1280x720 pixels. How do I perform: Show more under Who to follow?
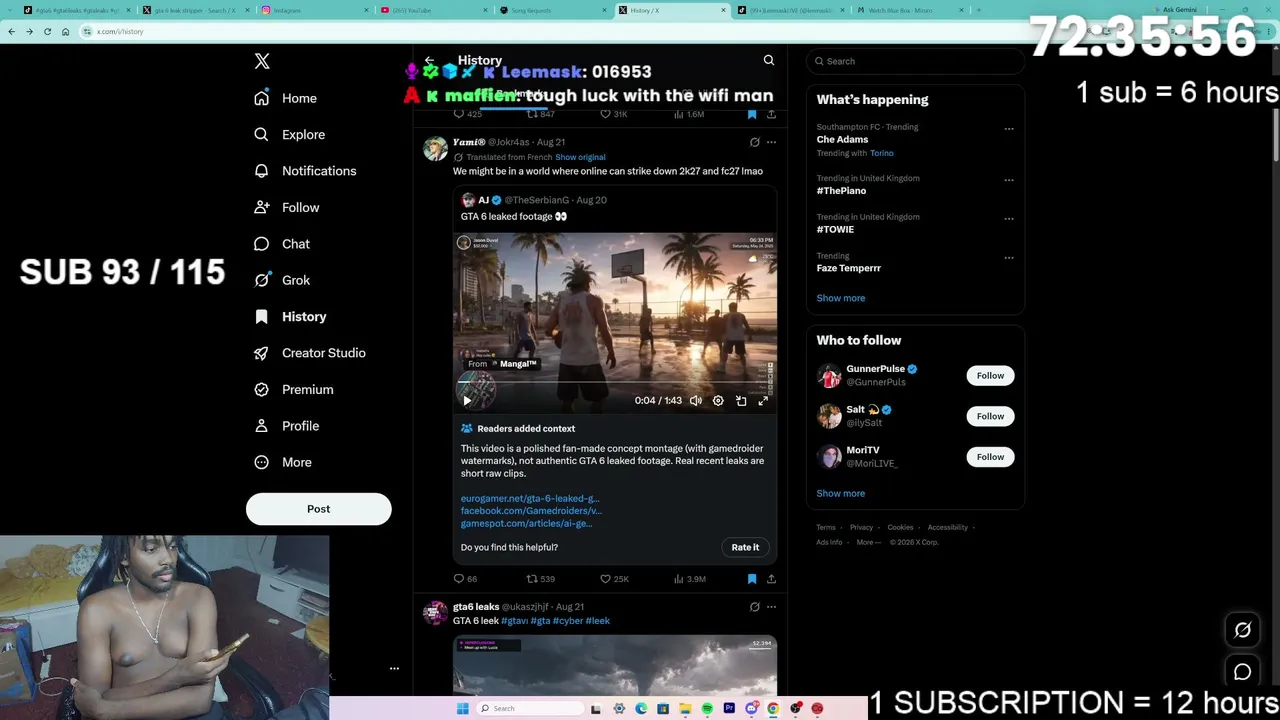coord(840,493)
